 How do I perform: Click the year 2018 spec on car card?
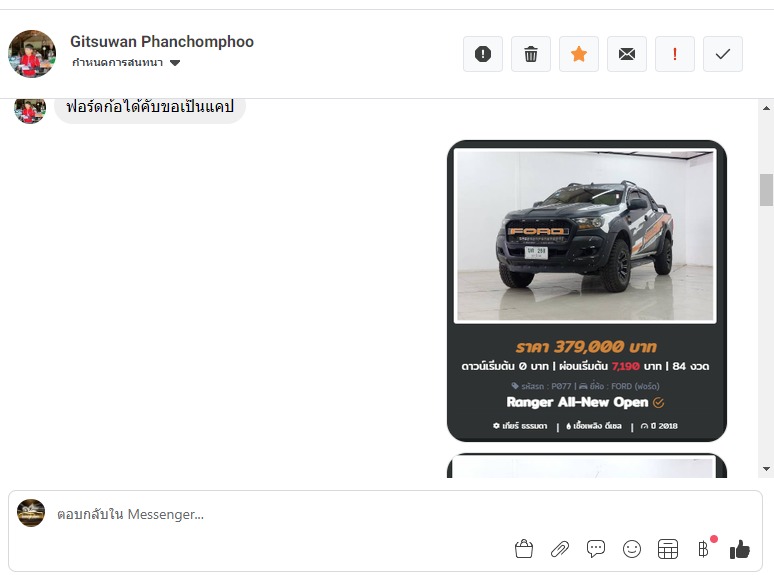coord(659,425)
